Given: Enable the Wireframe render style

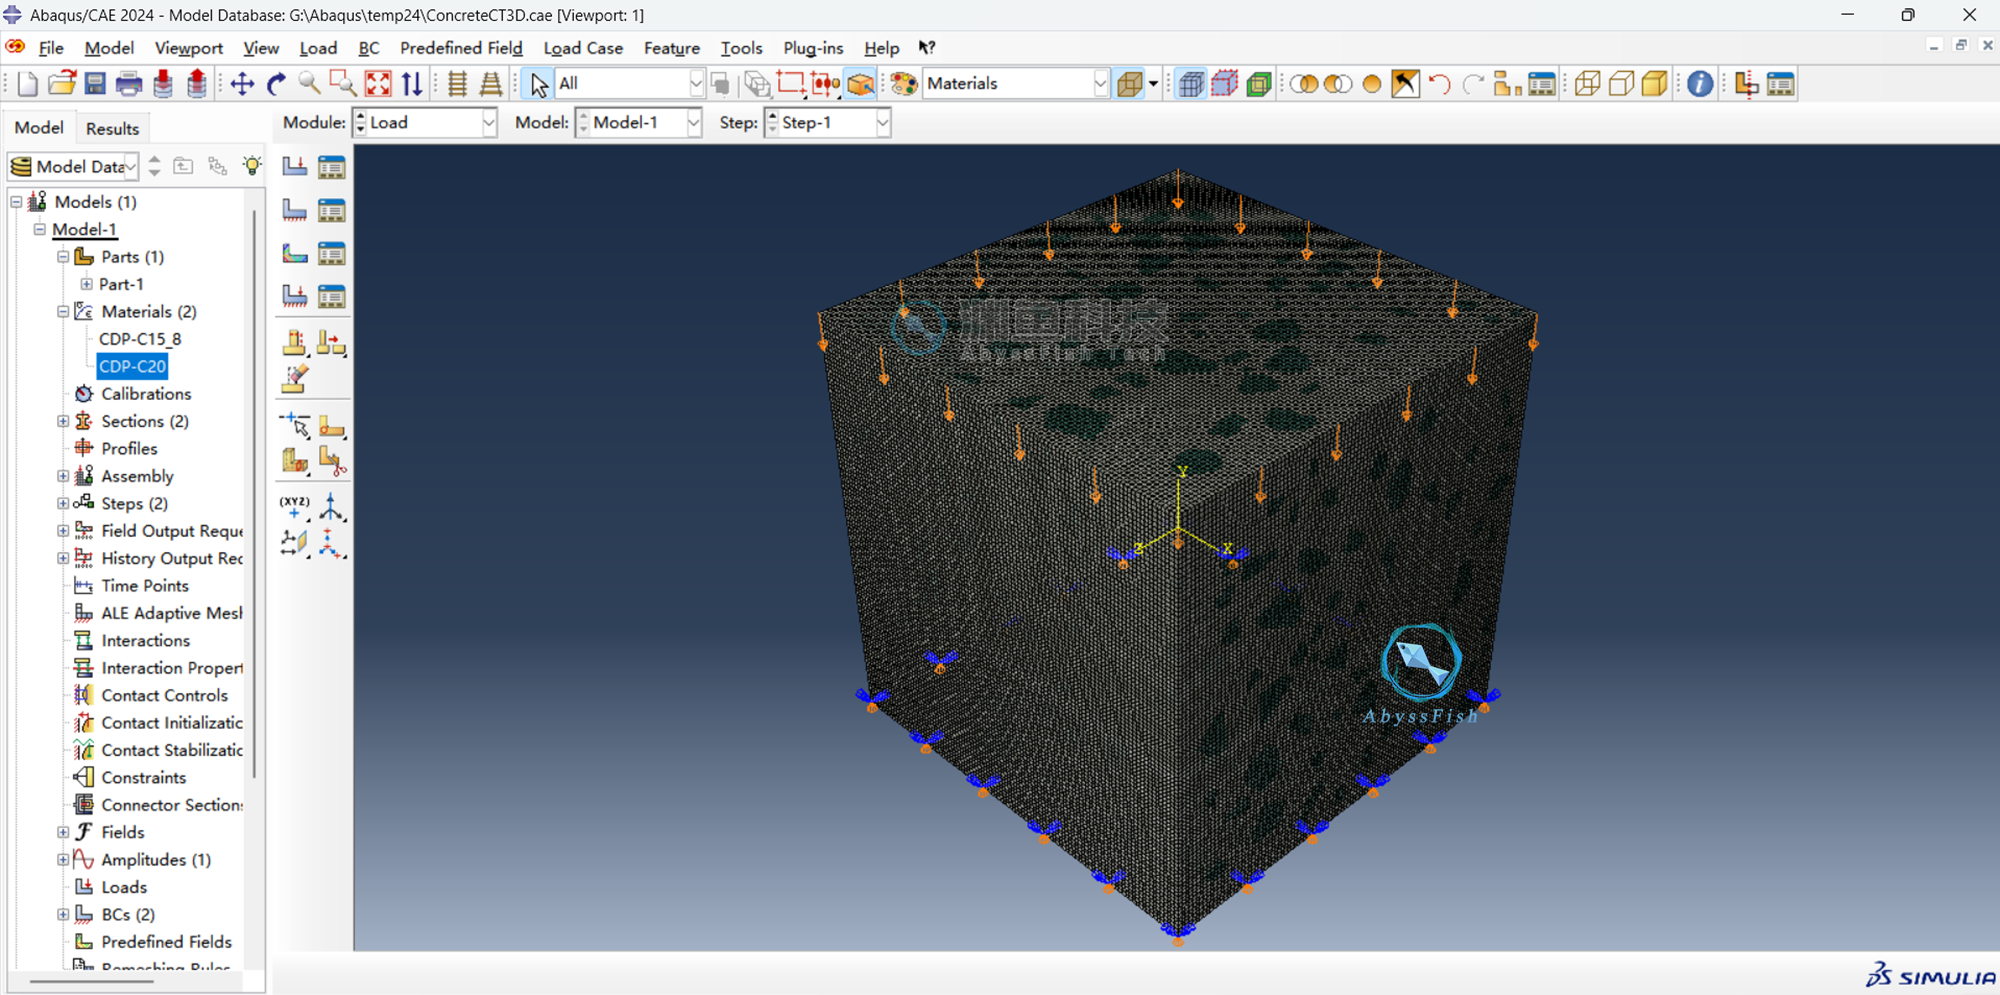Looking at the screenshot, I should click(1587, 84).
